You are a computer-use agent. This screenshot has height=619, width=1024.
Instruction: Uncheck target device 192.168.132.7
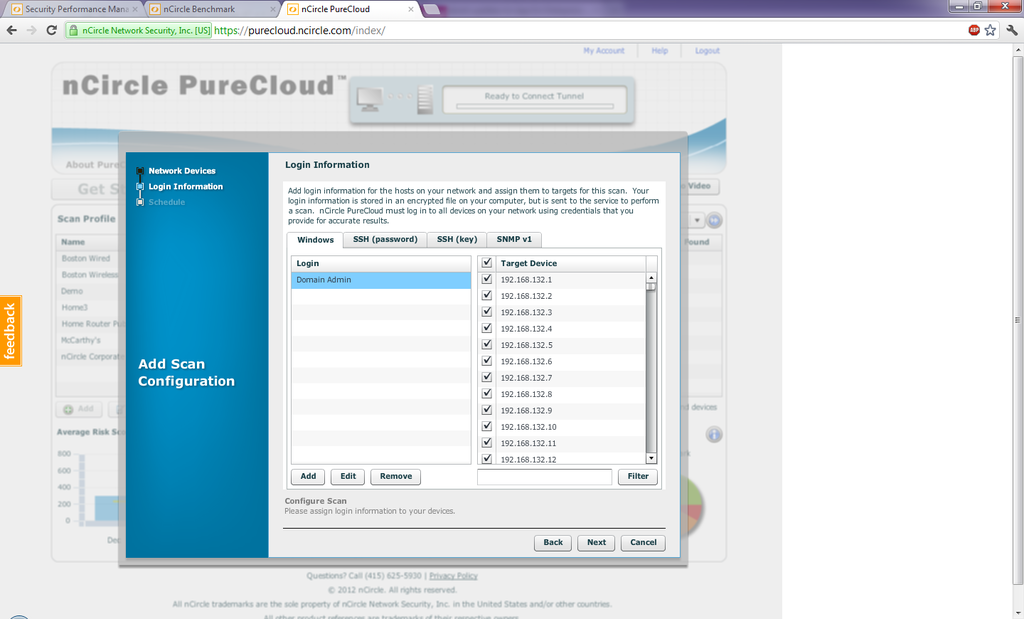pos(485,377)
